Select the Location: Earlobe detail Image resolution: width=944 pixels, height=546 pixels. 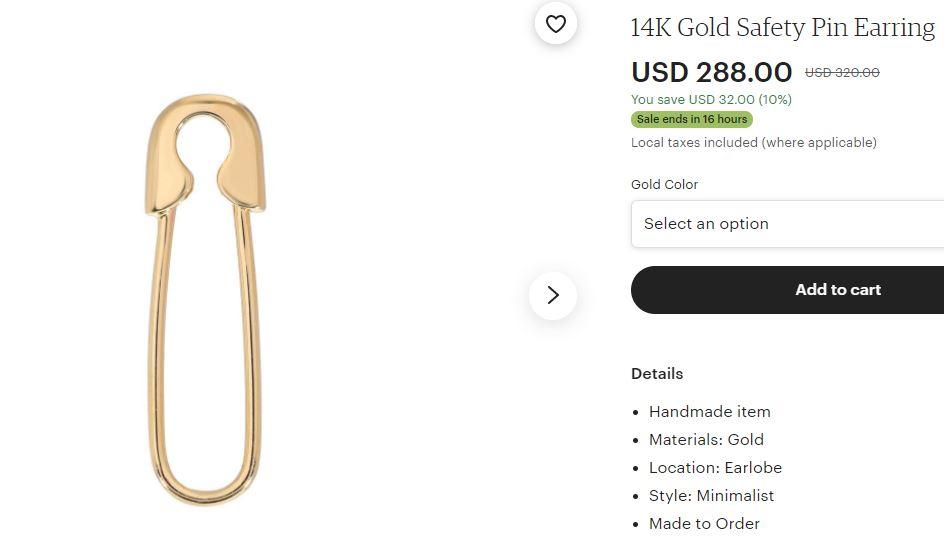pyautogui.click(x=715, y=468)
